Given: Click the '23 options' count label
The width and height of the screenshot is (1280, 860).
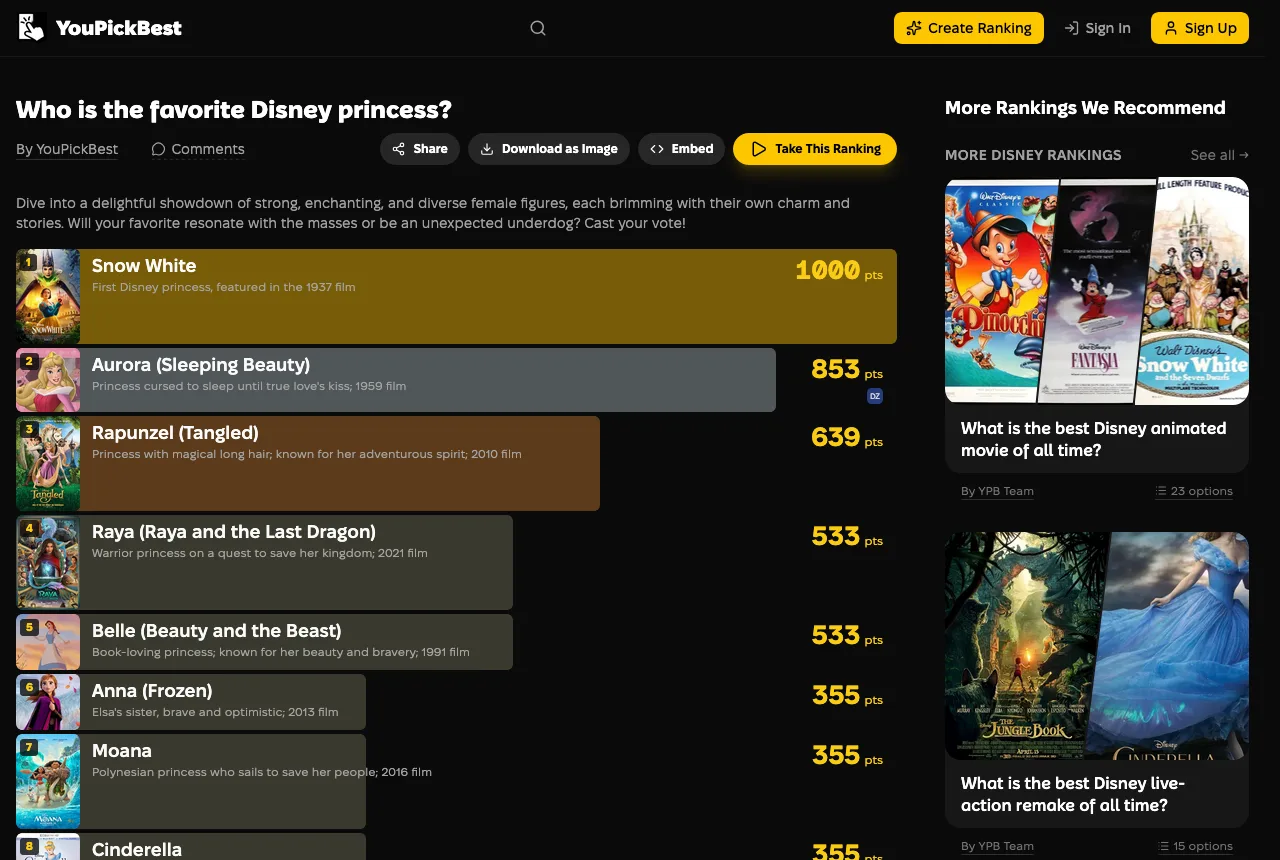Looking at the screenshot, I should 1194,491.
